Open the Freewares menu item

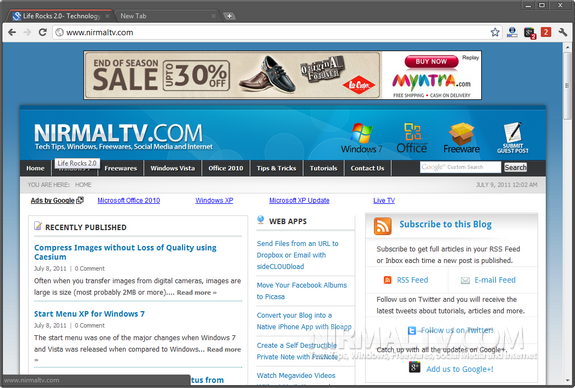point(121,168)
